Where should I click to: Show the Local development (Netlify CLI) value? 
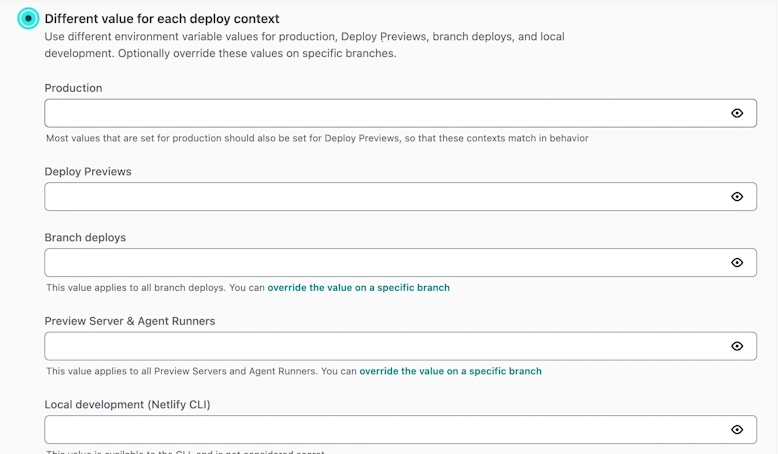click(x=737, y=429)
